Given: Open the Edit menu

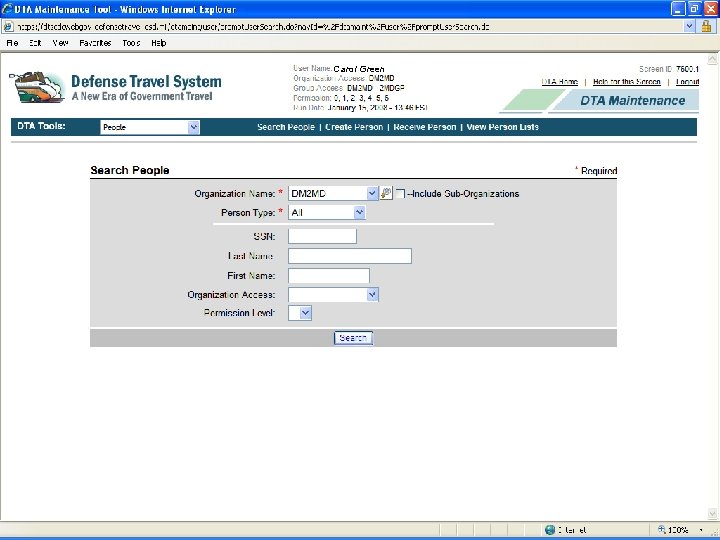Looking at the screenshot, I should [x=35, y=43].
